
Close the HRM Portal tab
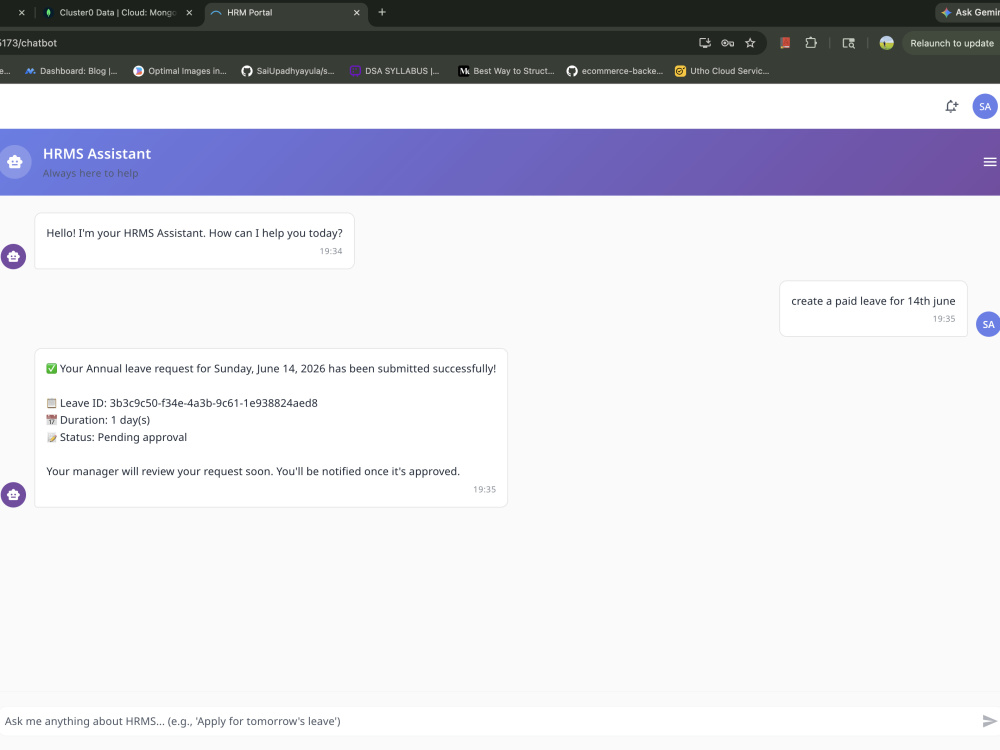[x=357, y=13]
